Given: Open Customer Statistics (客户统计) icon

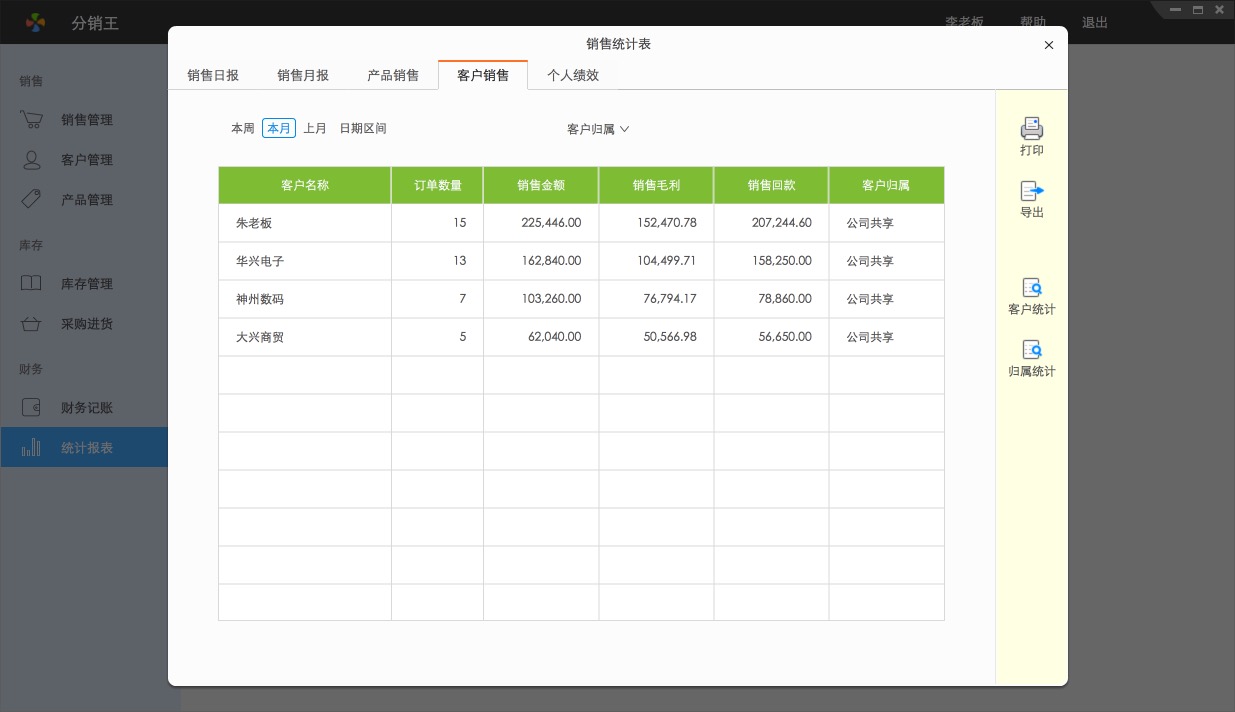Looking at the screenshot, I should 1031,288.
